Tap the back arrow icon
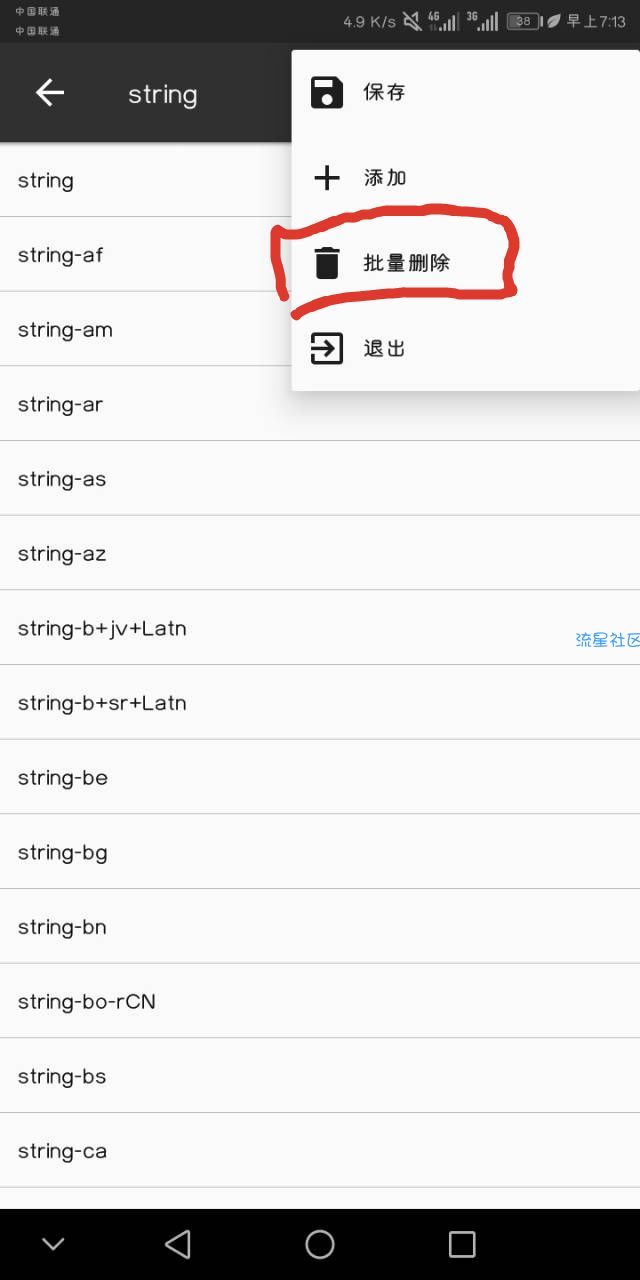 (x=50, y=93)
